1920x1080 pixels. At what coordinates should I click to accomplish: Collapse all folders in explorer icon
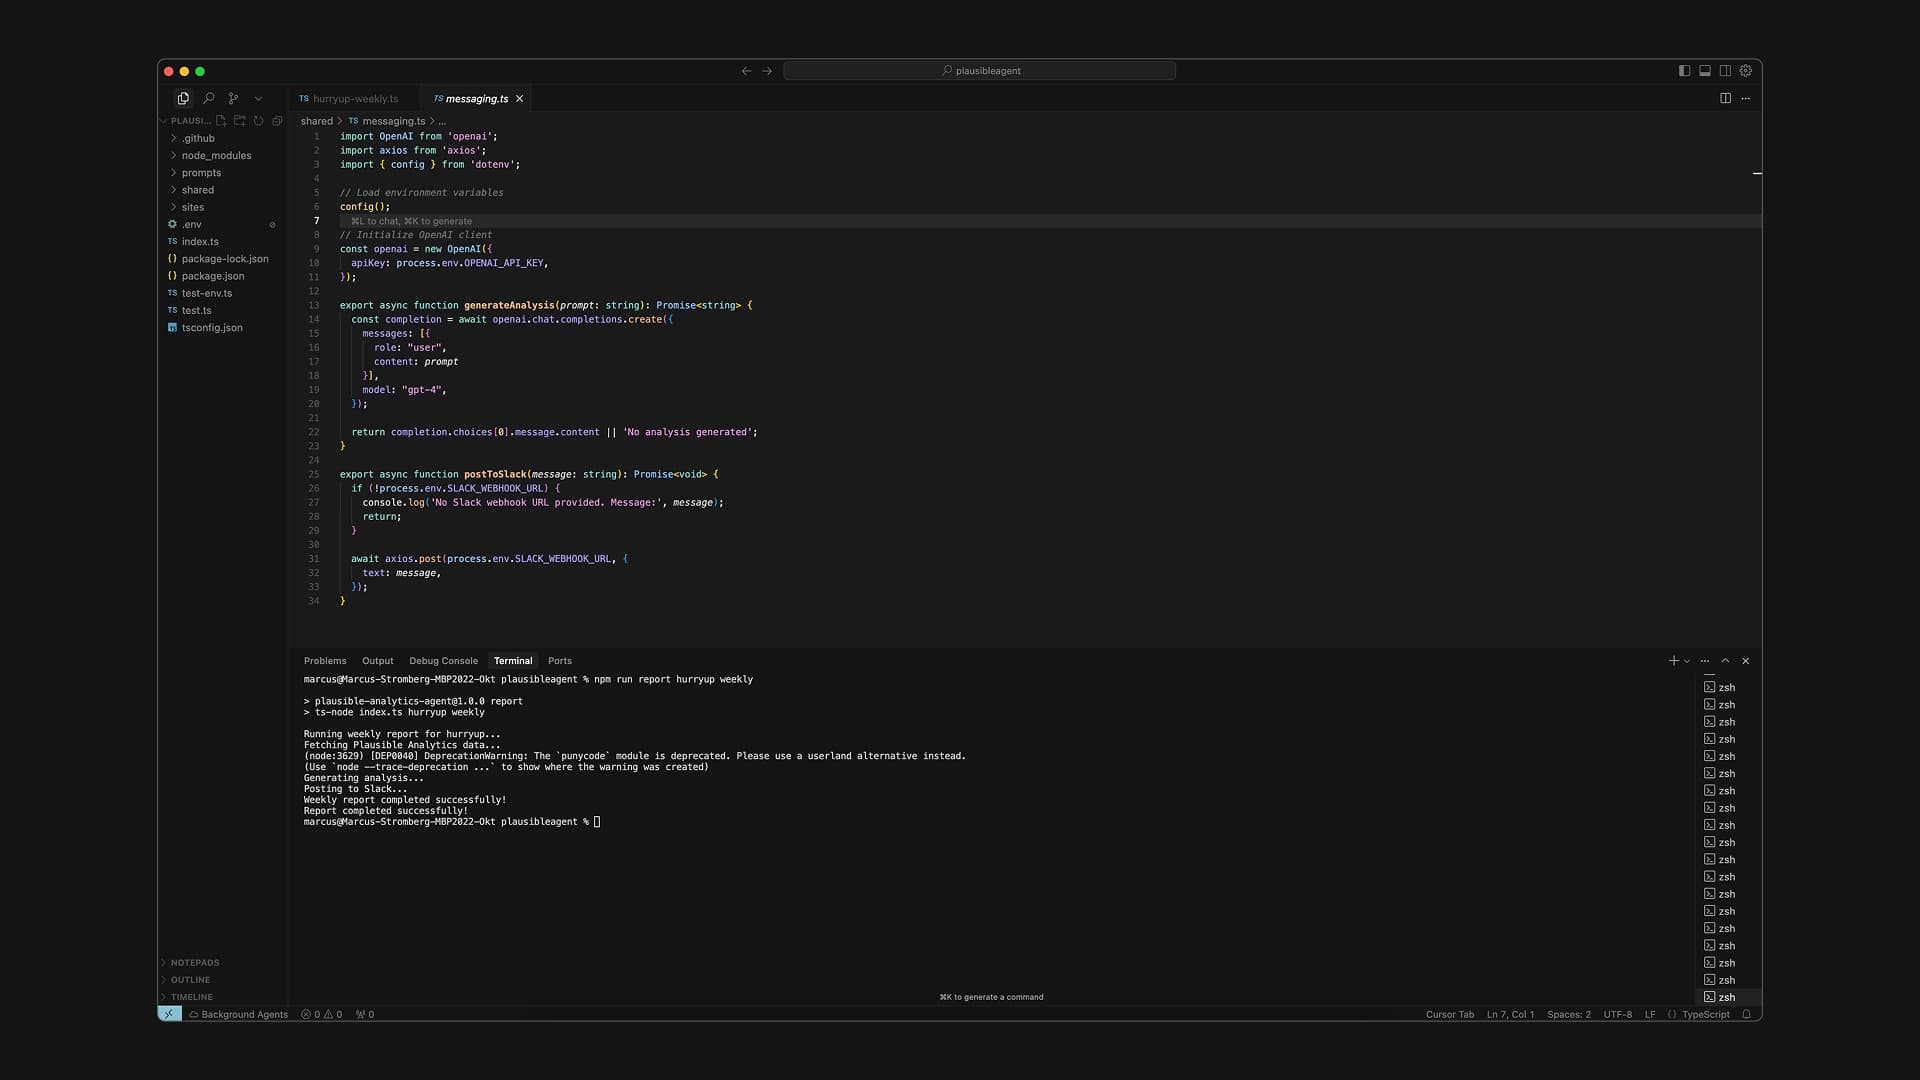click(277, 121)
